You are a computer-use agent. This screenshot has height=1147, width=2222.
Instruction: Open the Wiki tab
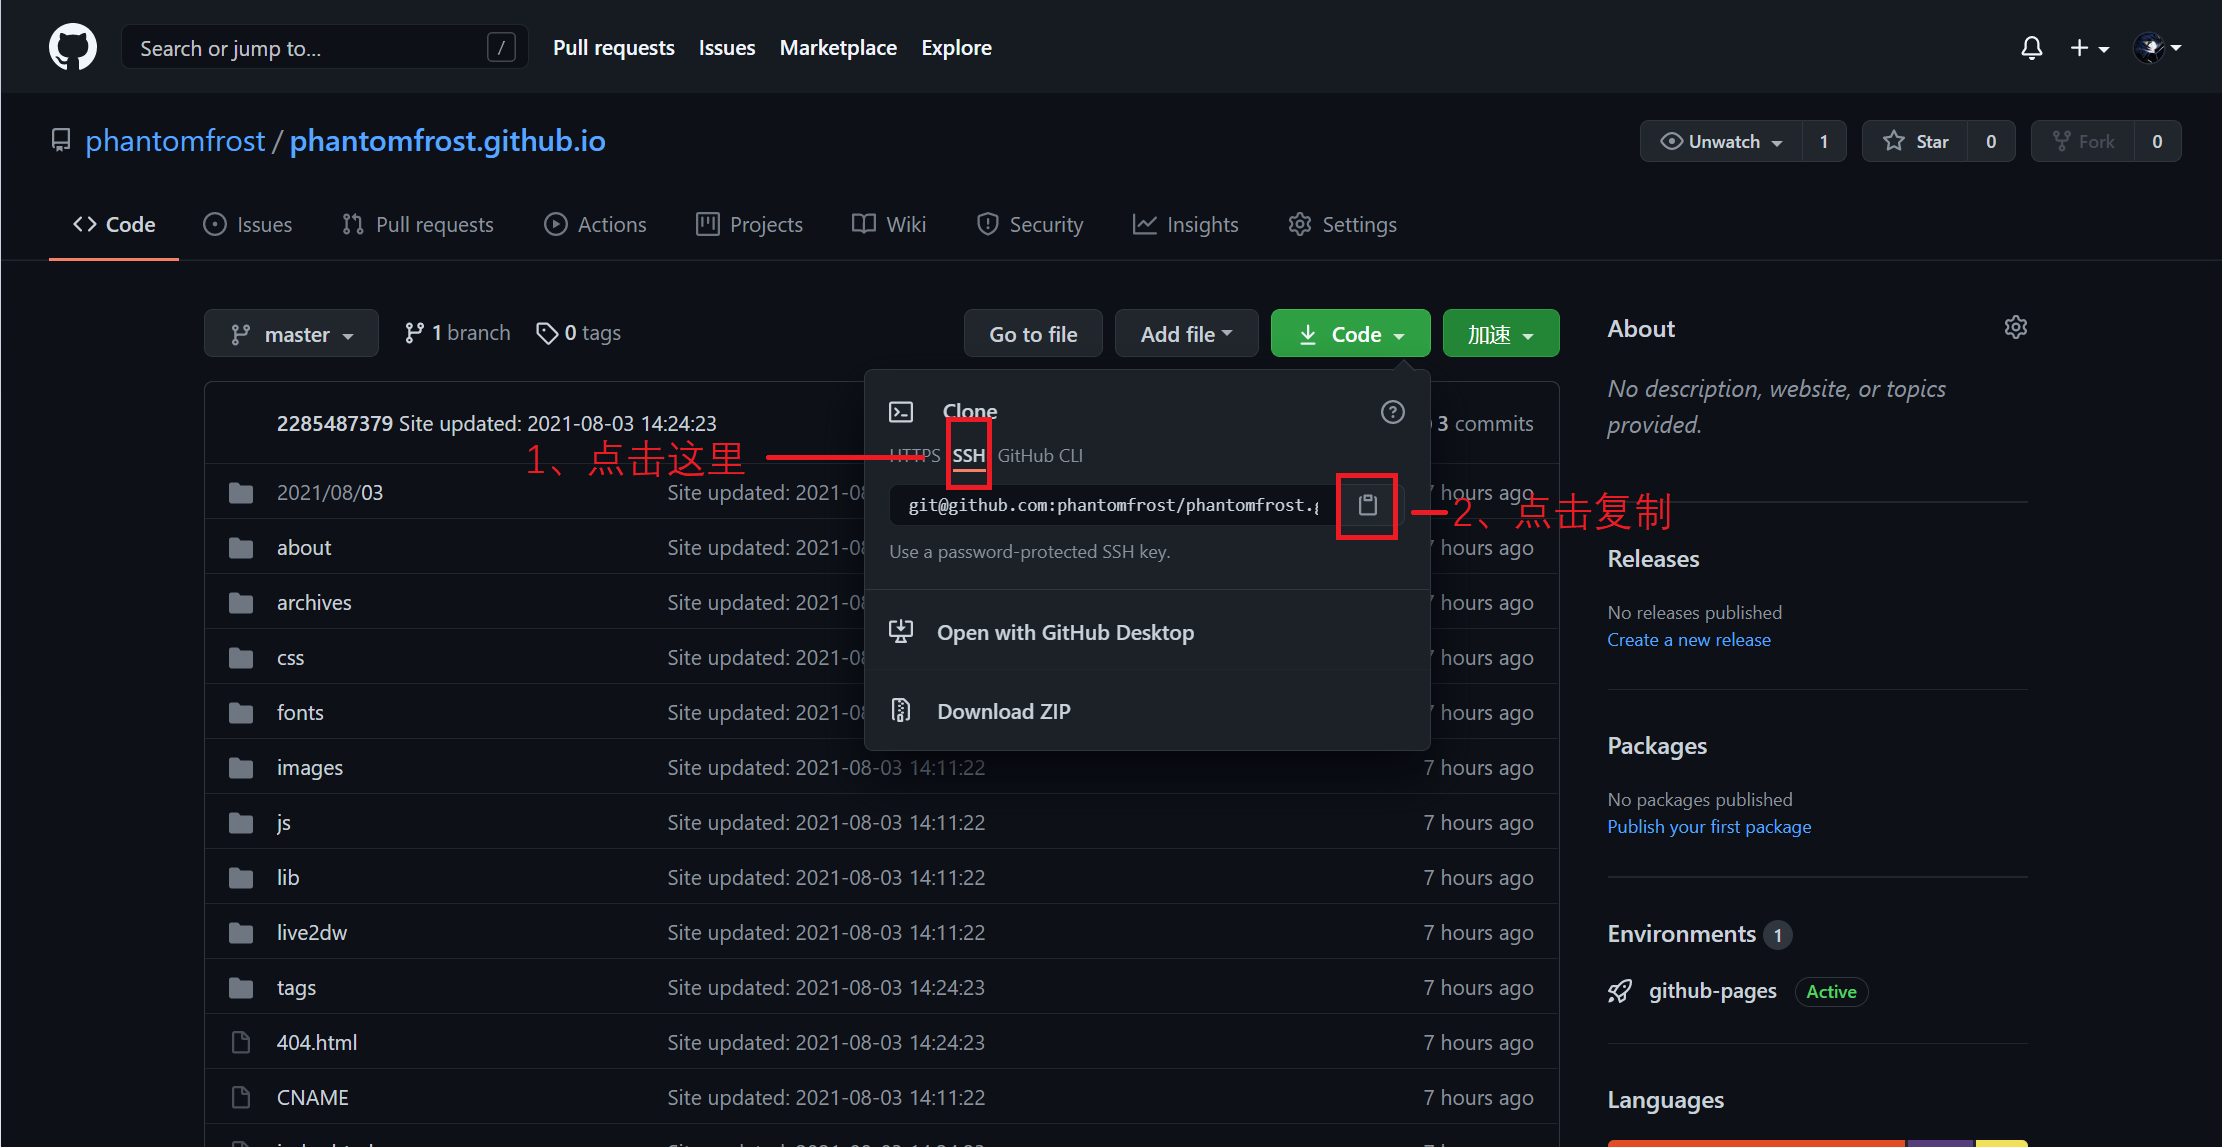click(x=889, y=224)
